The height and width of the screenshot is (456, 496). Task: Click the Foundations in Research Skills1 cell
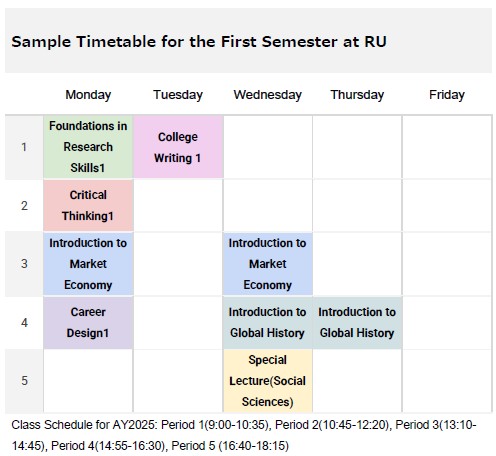(x=88, y=147)
